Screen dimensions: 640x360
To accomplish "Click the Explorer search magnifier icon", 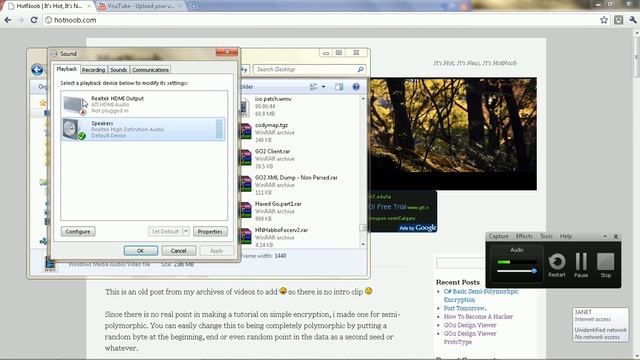I will tap(360, 69).
